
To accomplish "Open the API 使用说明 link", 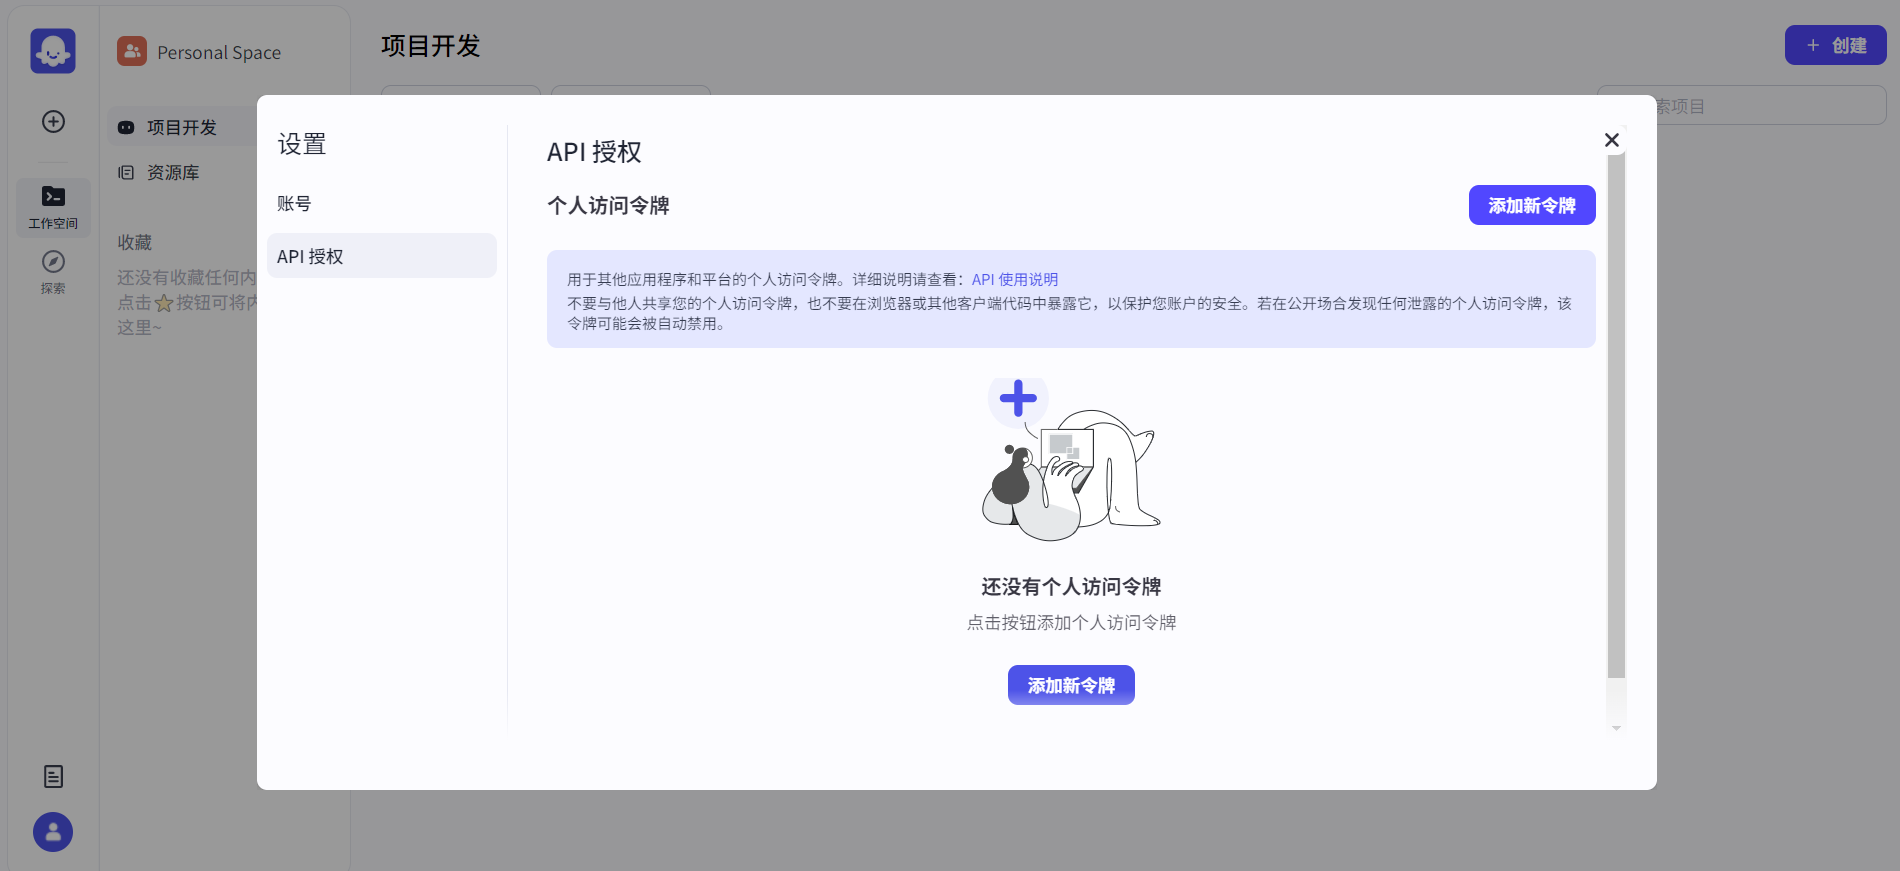I will point(1014,280).
